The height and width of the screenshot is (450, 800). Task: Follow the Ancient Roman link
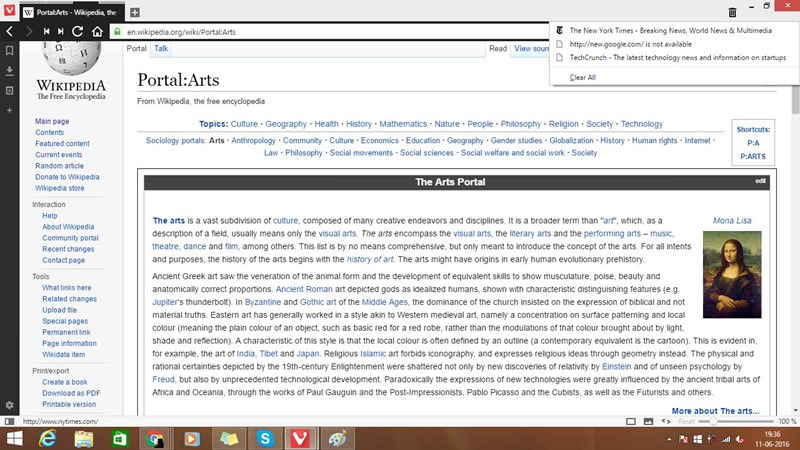click(x=304, y=289)
